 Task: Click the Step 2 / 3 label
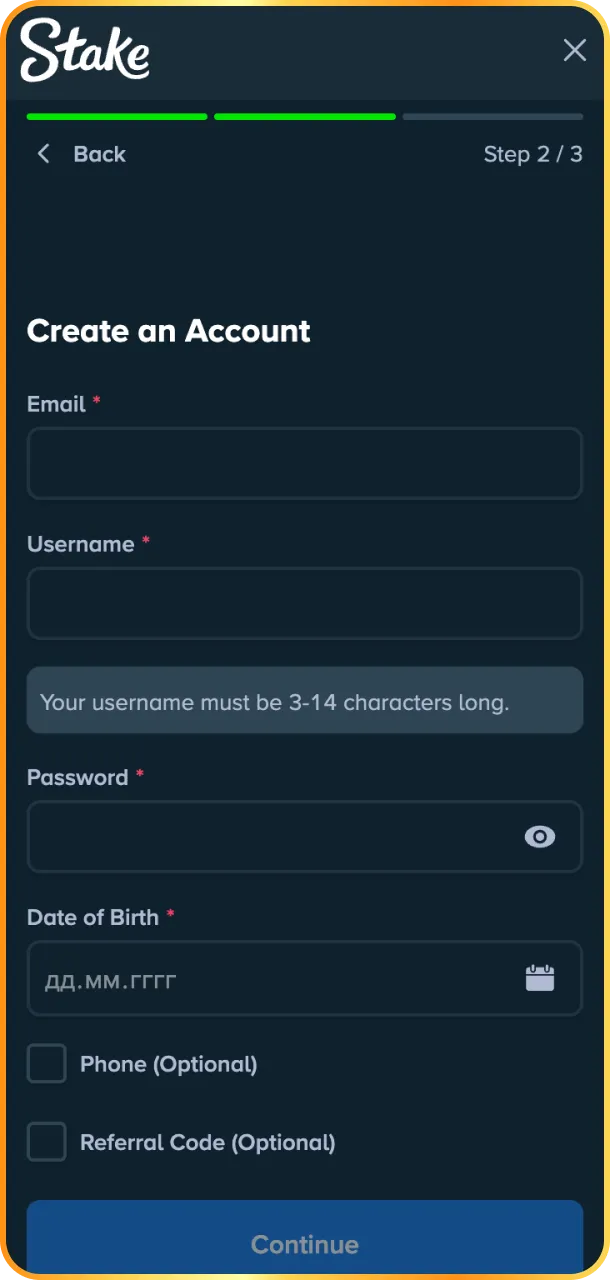[x=533, y=154]
